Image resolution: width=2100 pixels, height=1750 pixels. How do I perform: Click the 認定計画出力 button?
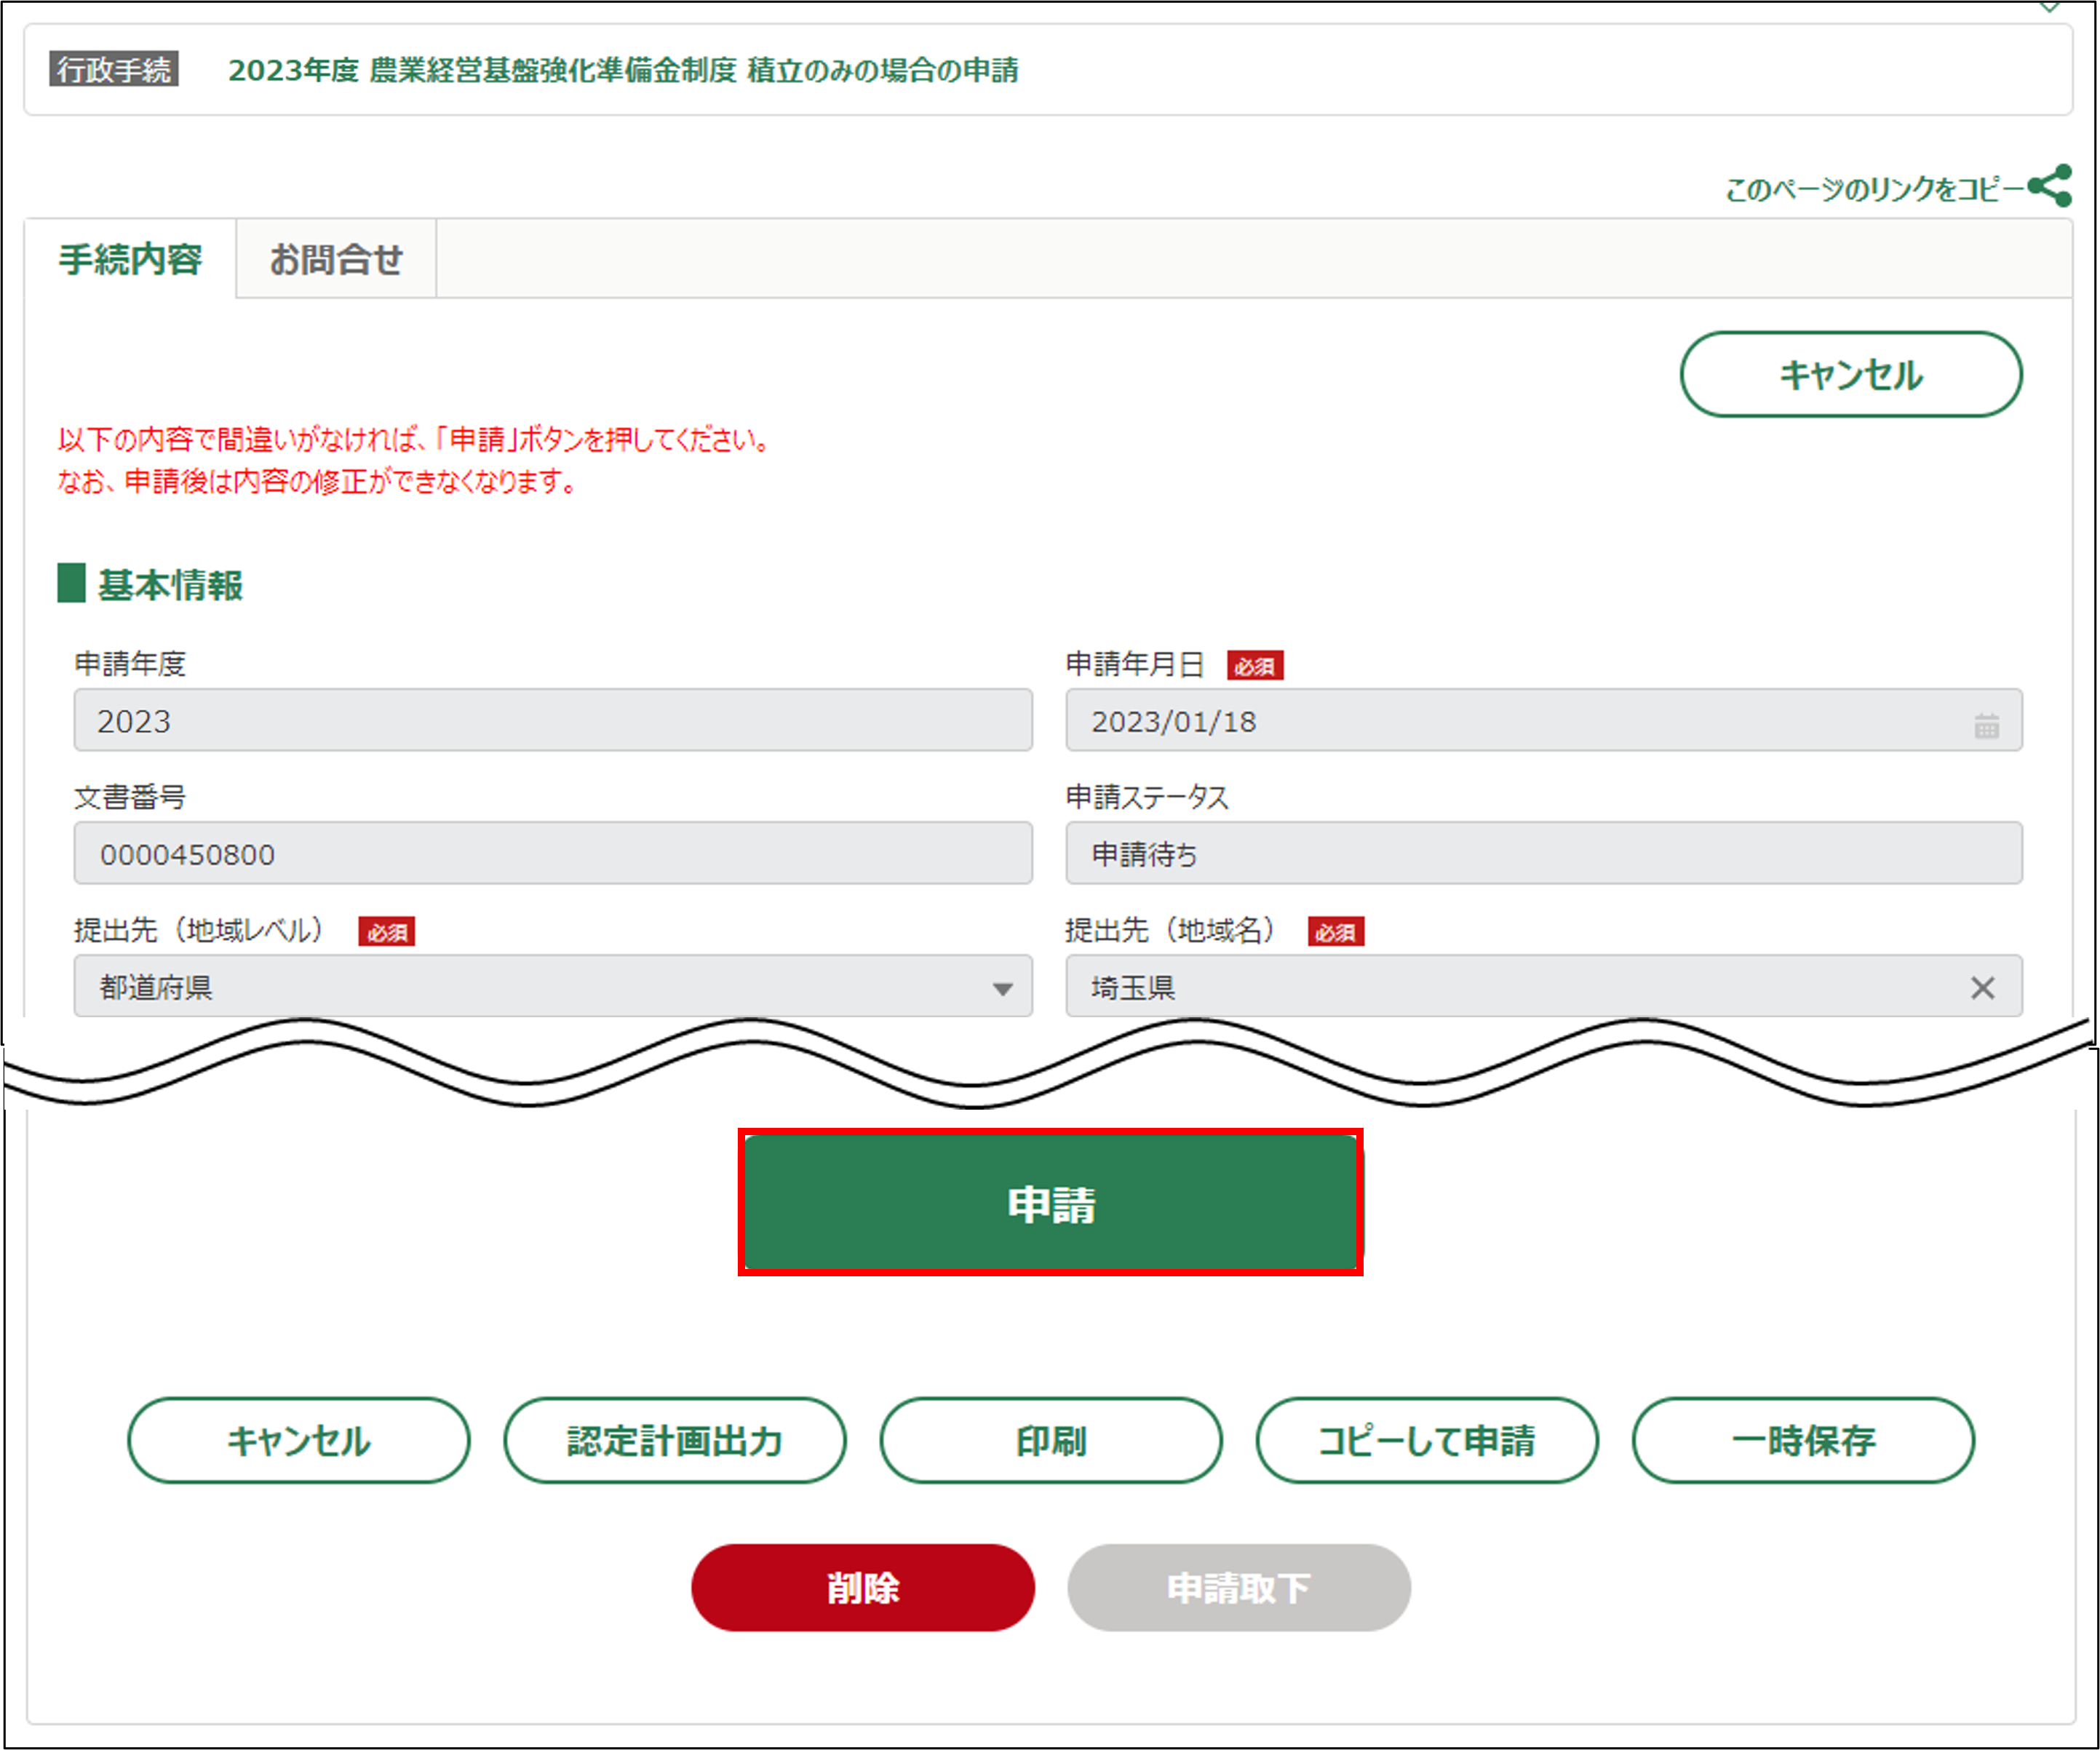(x=674, y=1440)
